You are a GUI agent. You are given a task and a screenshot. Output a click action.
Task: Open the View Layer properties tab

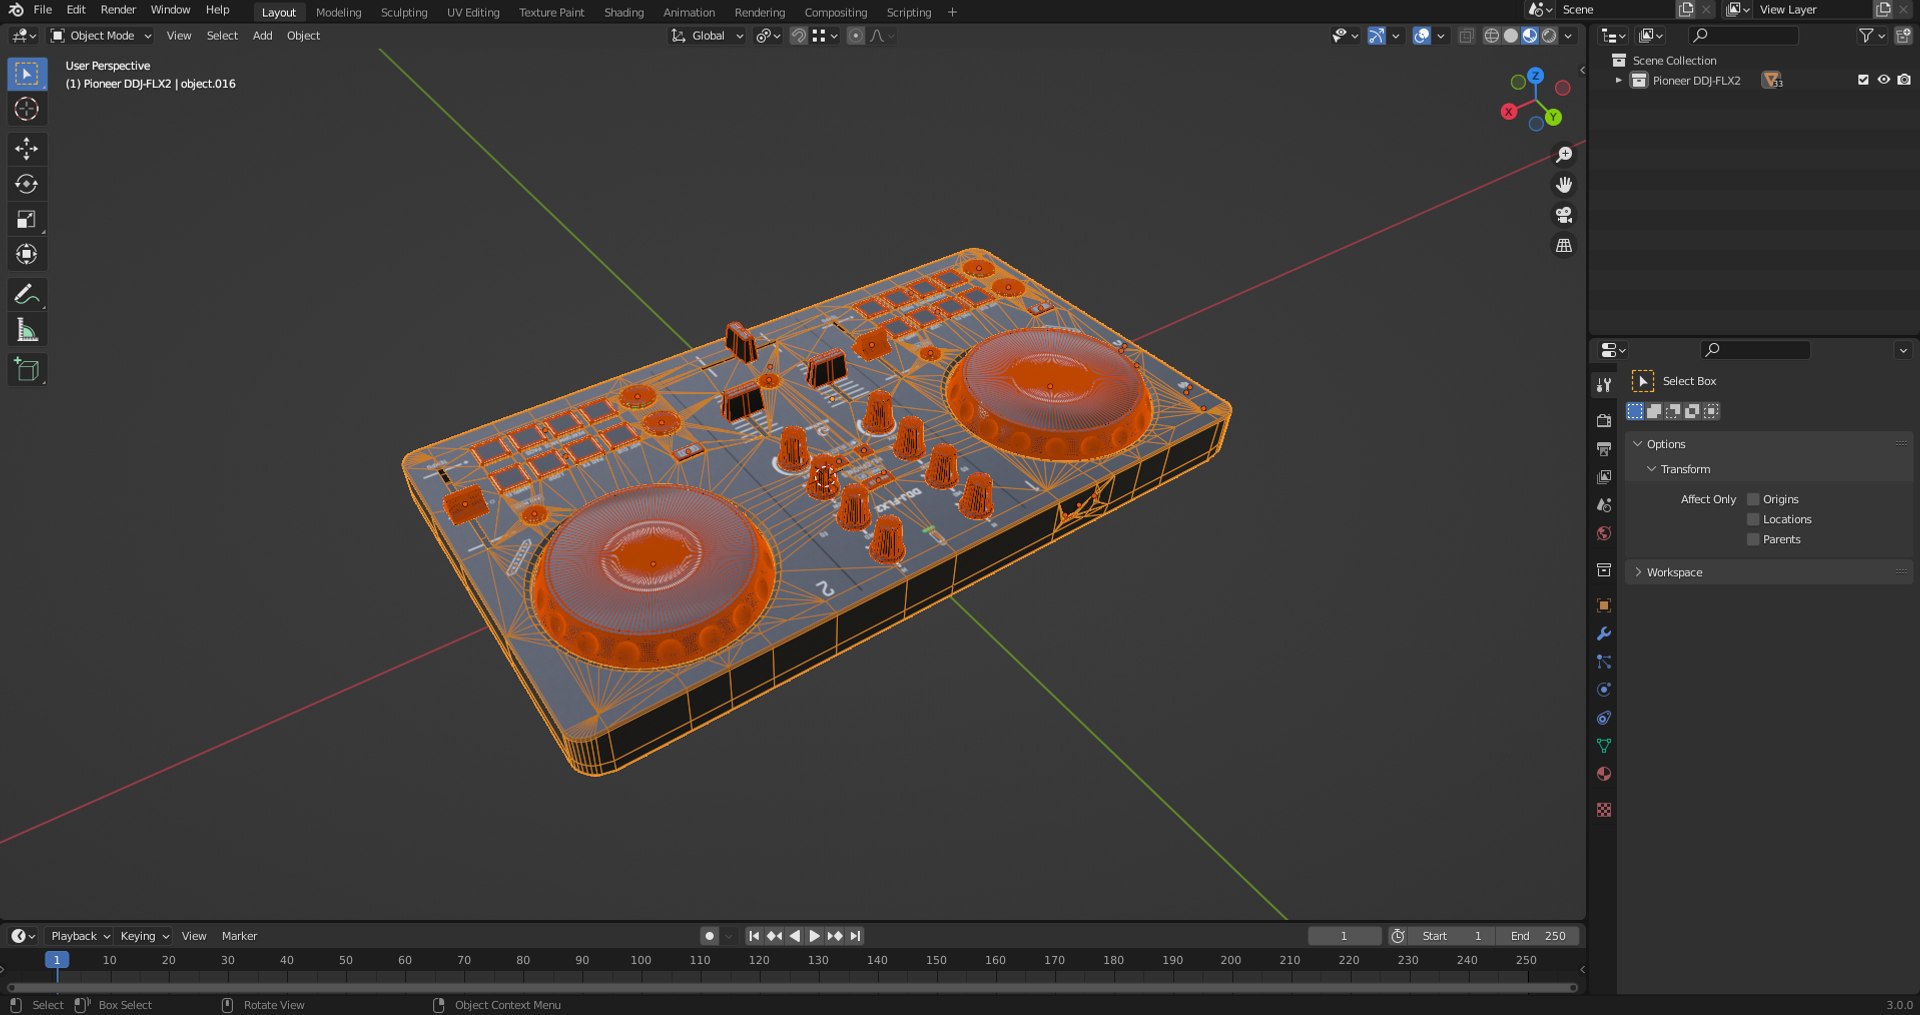click(x=1604, y=477)
